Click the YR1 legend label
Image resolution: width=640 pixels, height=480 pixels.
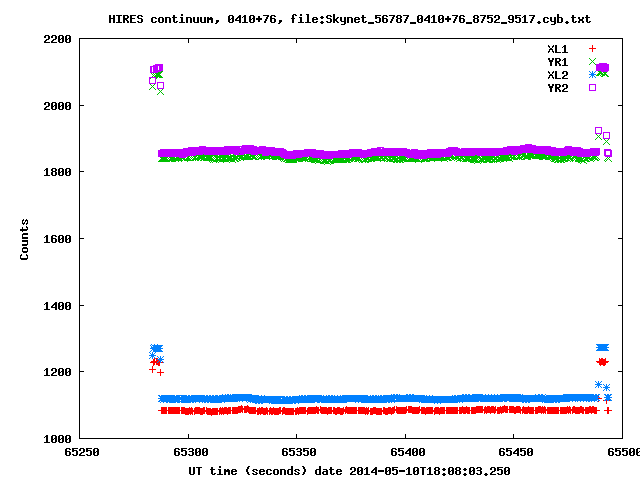[x=558, y=62]
